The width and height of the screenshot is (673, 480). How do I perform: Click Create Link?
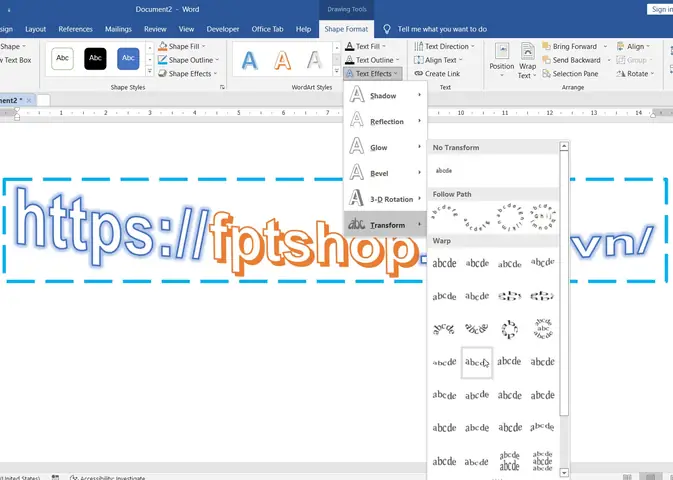[437, 74]
